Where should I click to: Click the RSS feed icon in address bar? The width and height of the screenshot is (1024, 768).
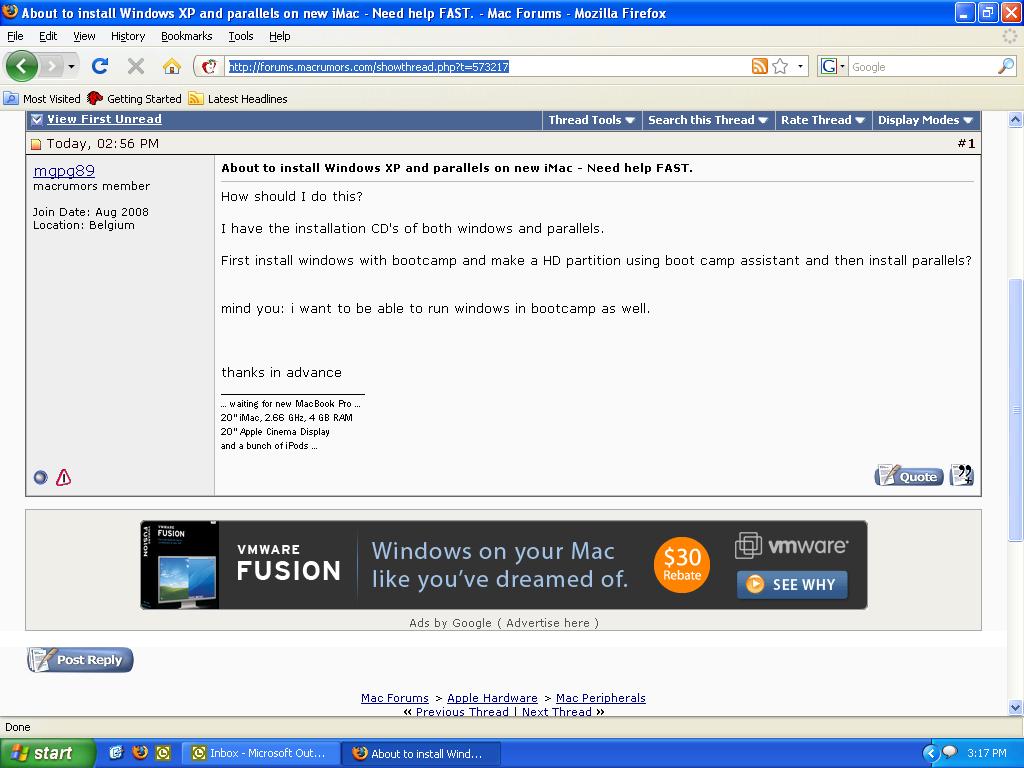(760, 66)
